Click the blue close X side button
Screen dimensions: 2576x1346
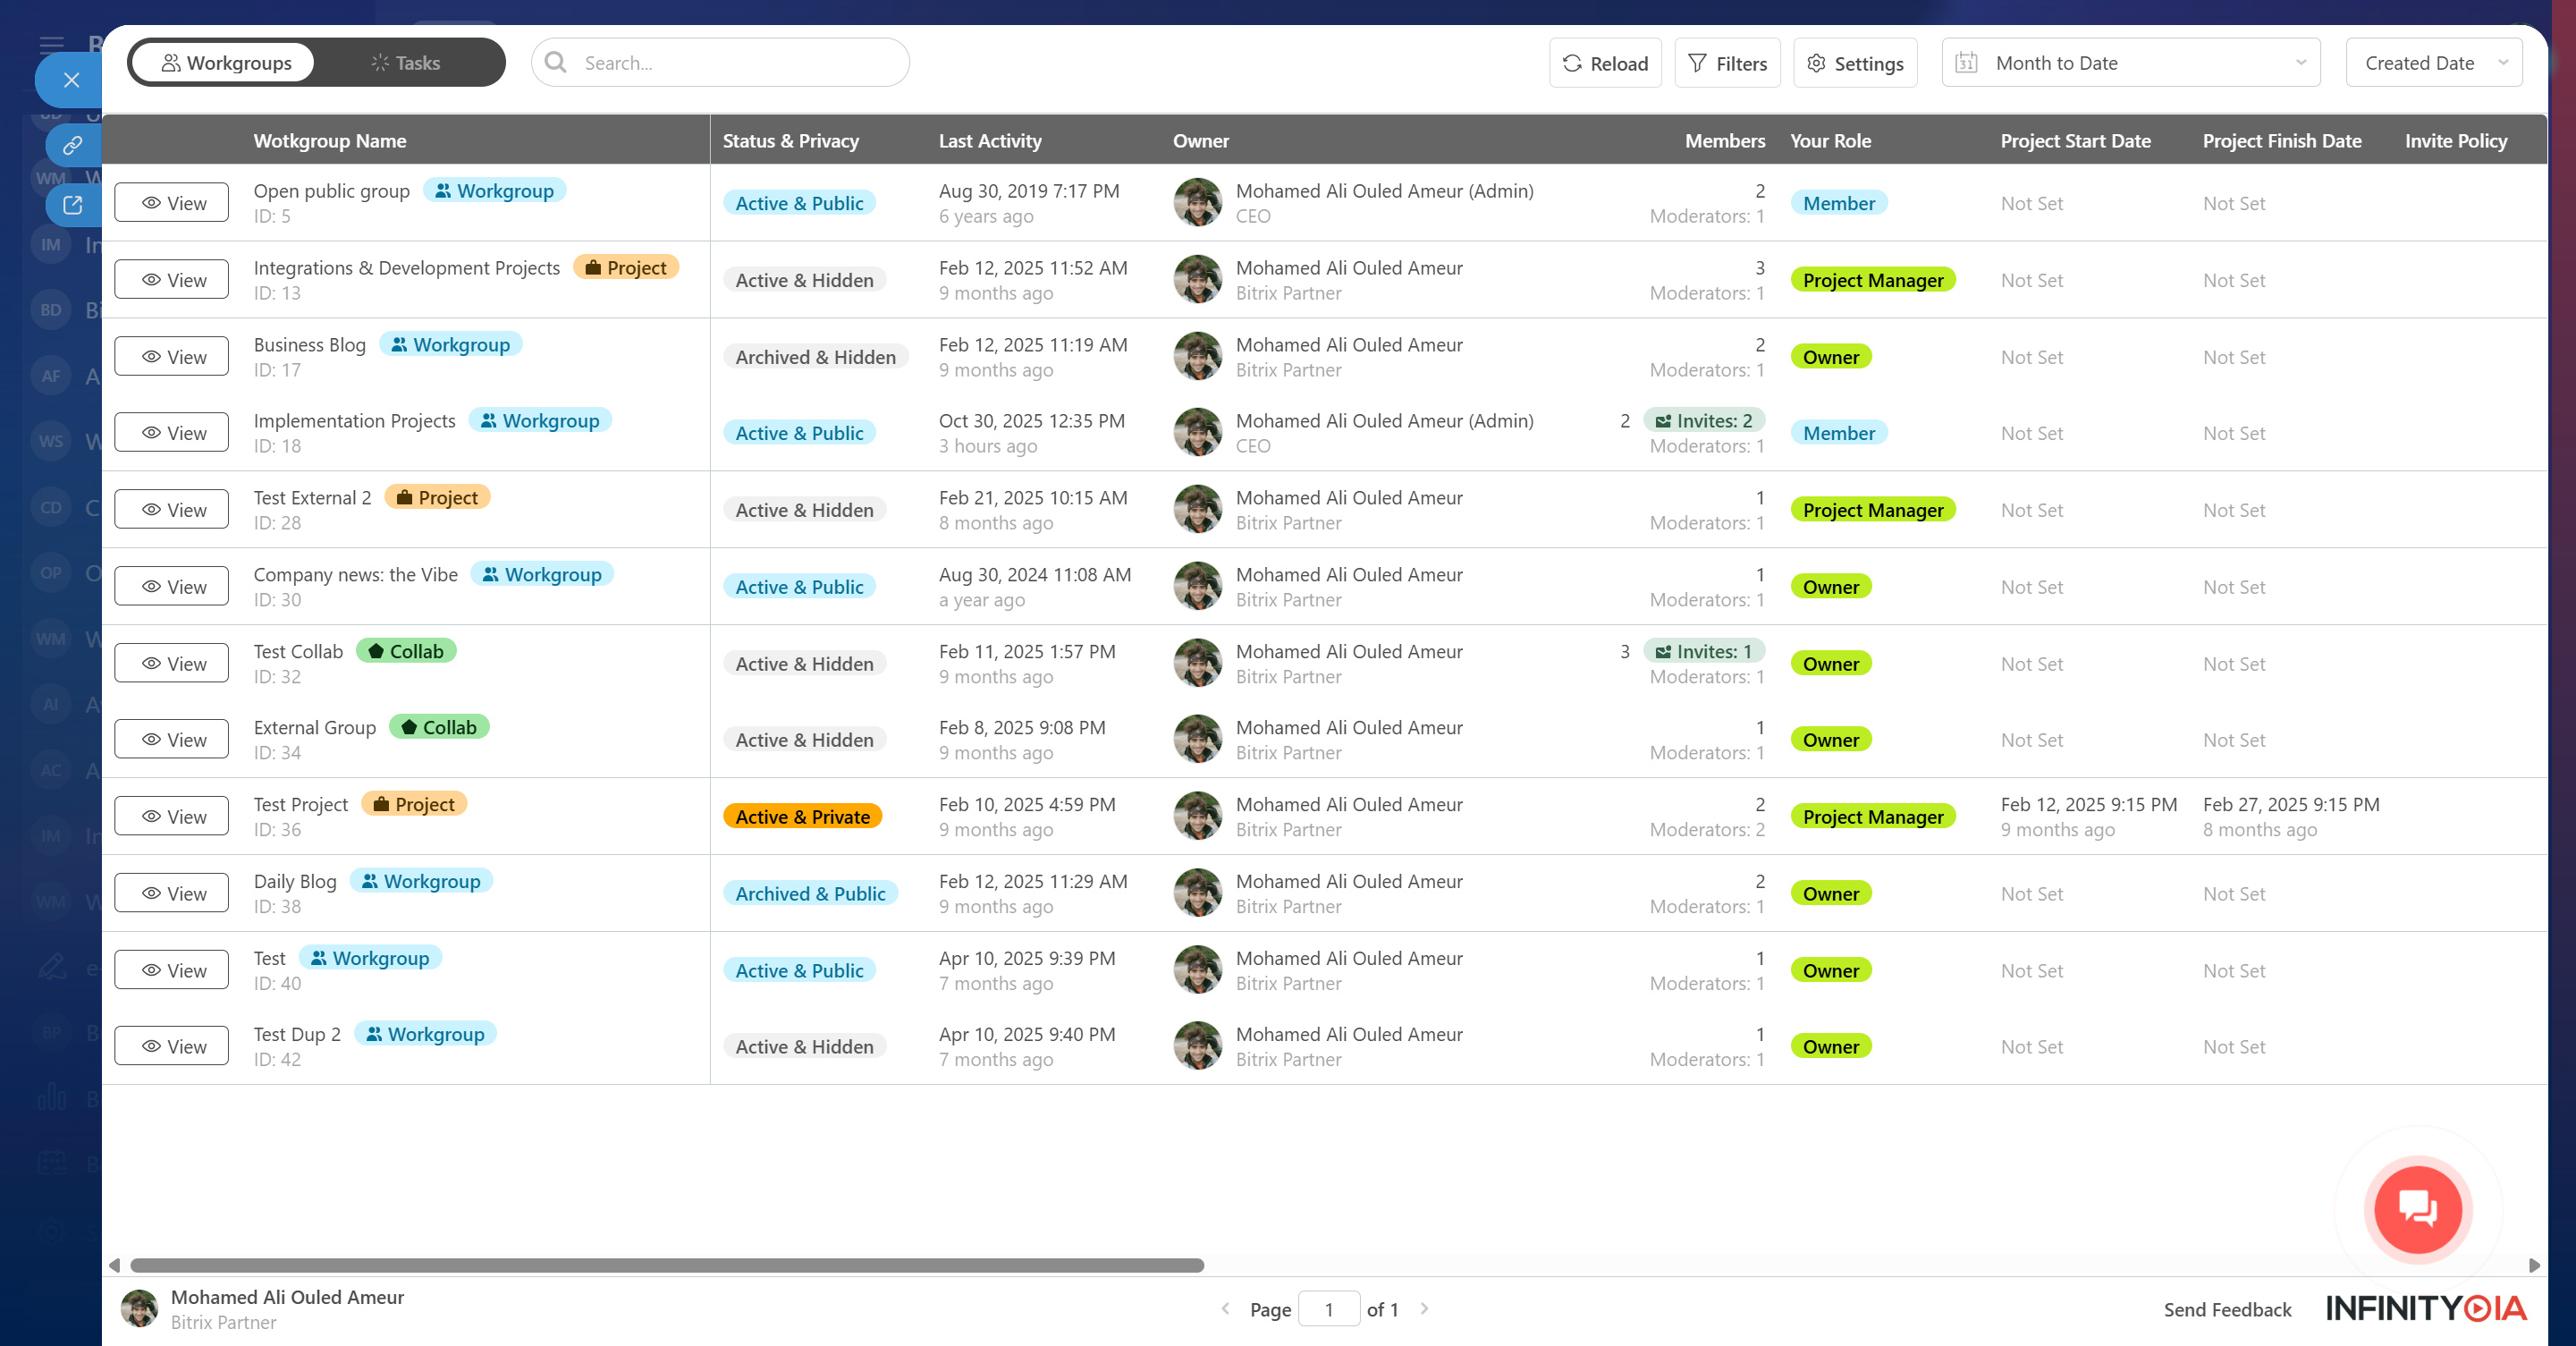(x=71, y=80)
